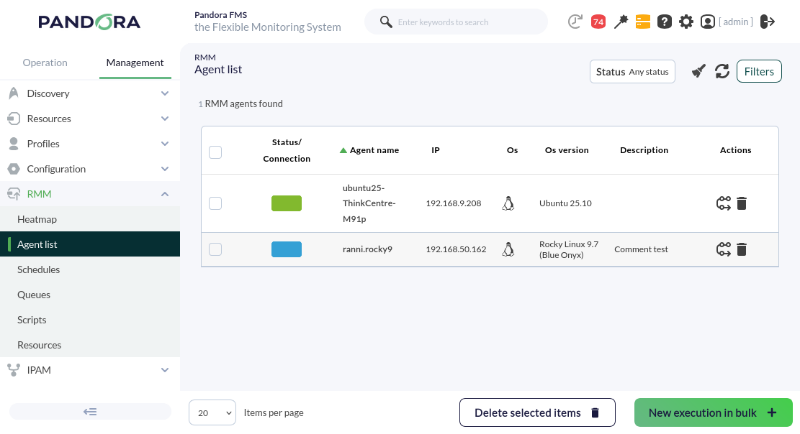Expand the Configuration menu chevron
Viewport: 800px width, 434px height.
click(x=165, y=169)
